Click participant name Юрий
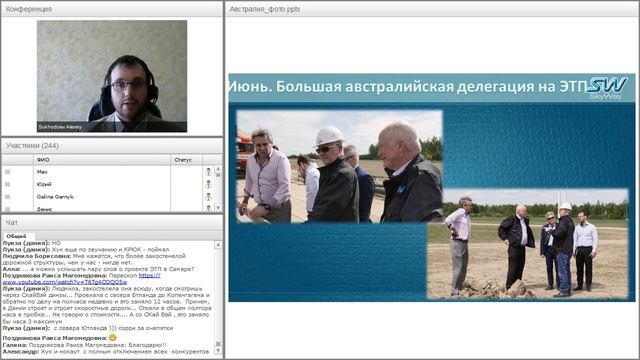Screen dimensions: 640x360 [44, 184]
